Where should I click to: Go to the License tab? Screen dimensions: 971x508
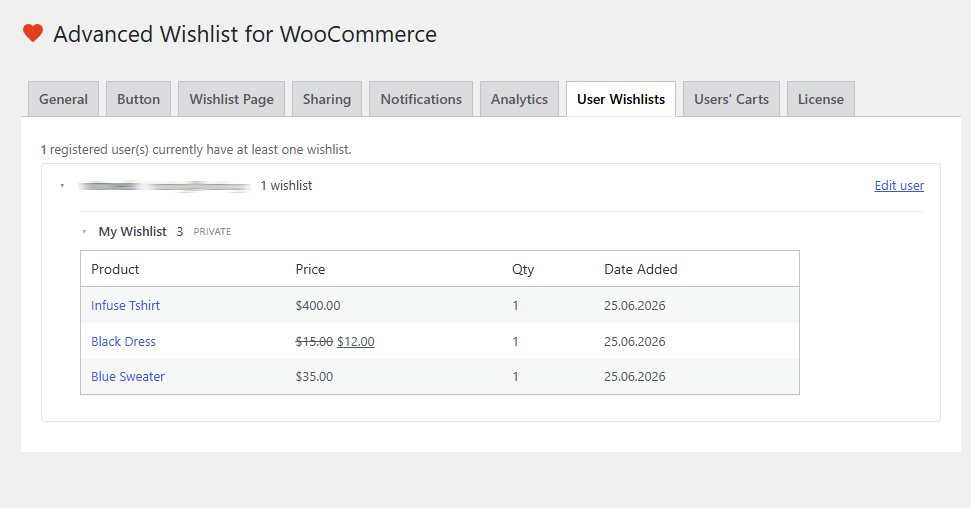click(x=821, y=99)
